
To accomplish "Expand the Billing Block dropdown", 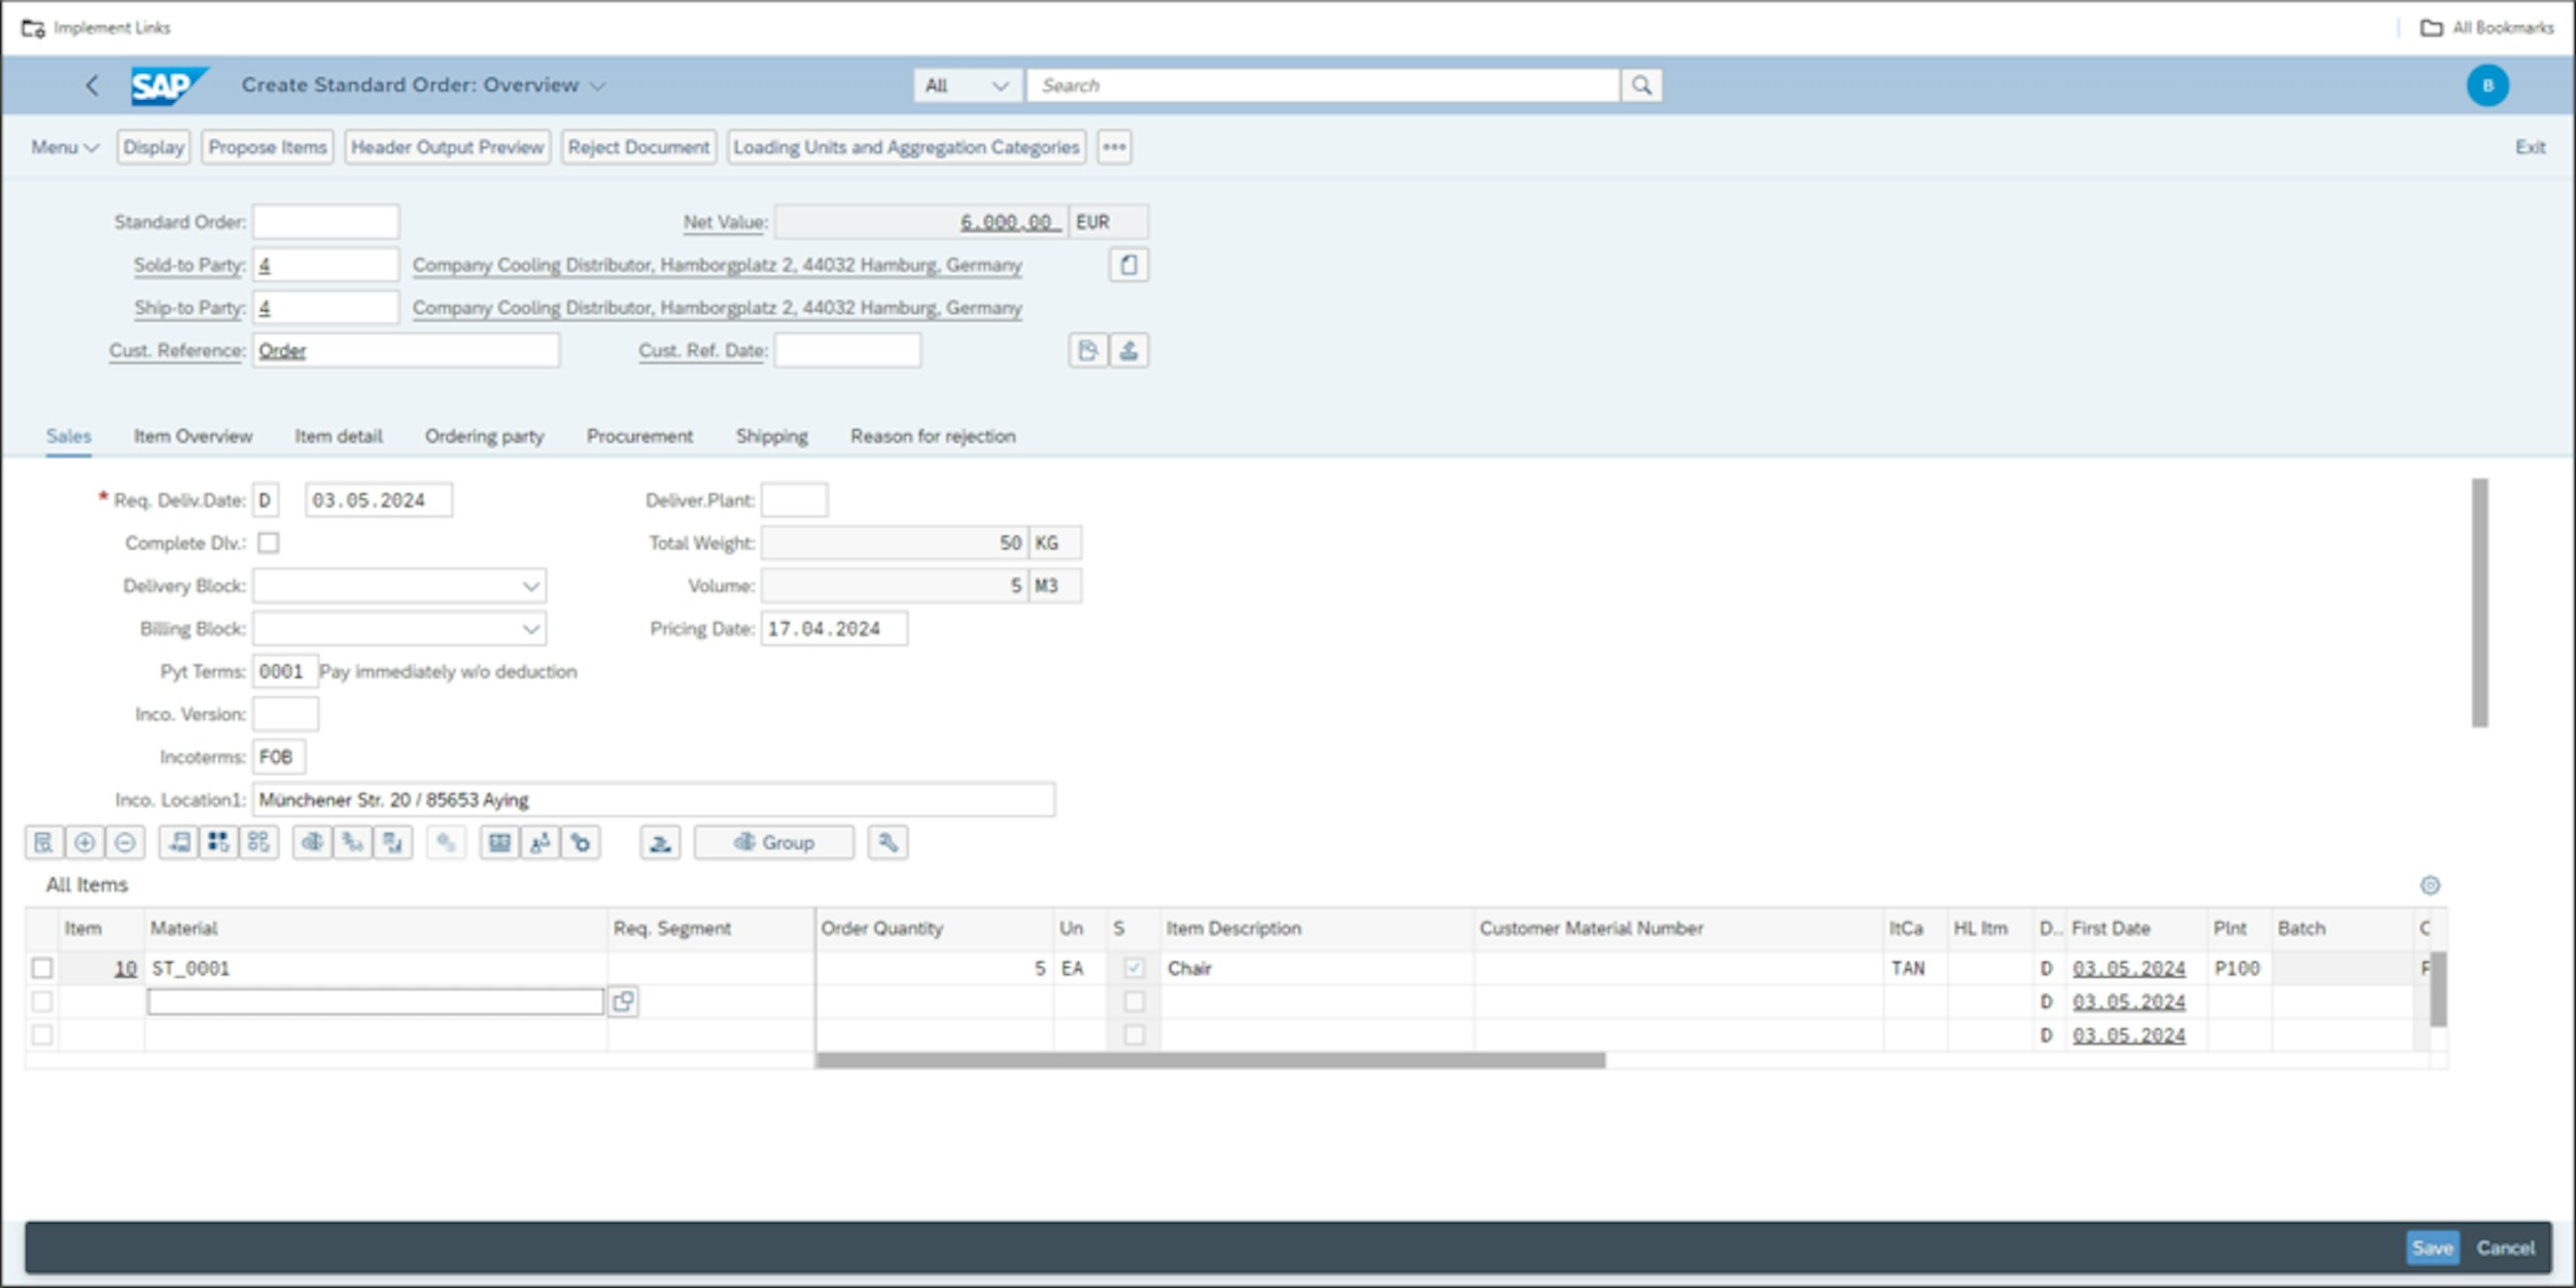I will coord(531,629).
